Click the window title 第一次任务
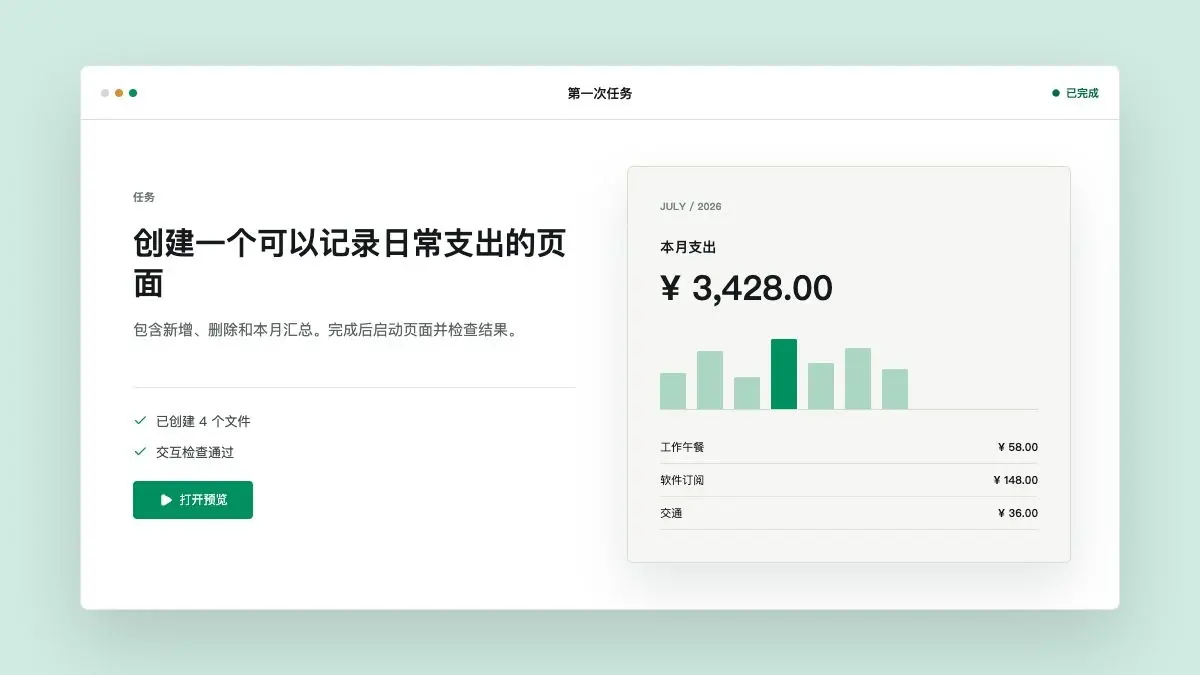The width and height of the screenshot is (1200, 675). coord(600,93)
